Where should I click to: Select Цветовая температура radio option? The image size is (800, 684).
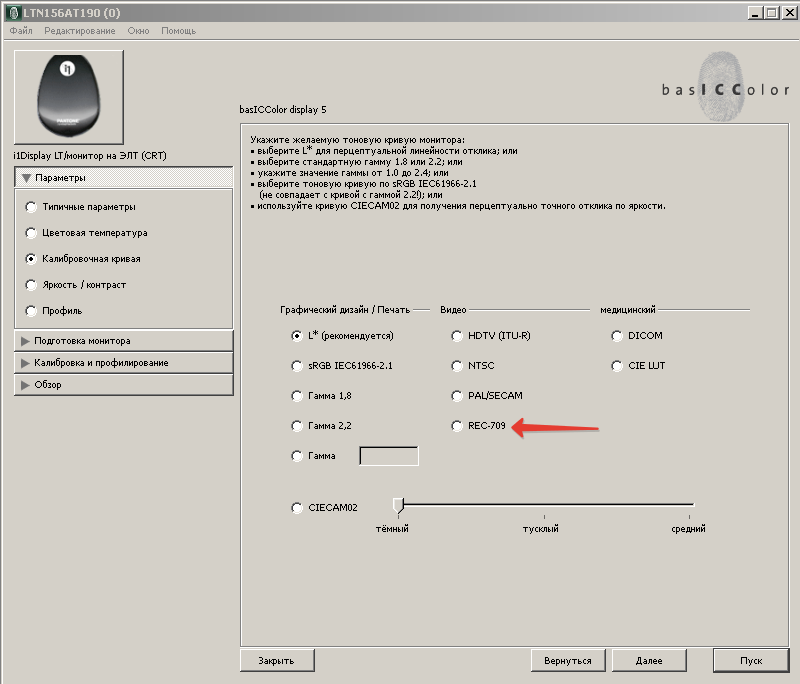click(31, 233)
